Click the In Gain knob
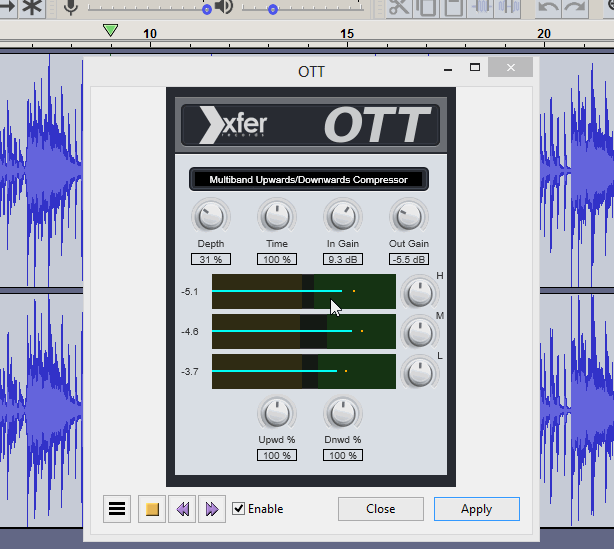This screenshot has width=614, height=549. (x=343, y=217)
